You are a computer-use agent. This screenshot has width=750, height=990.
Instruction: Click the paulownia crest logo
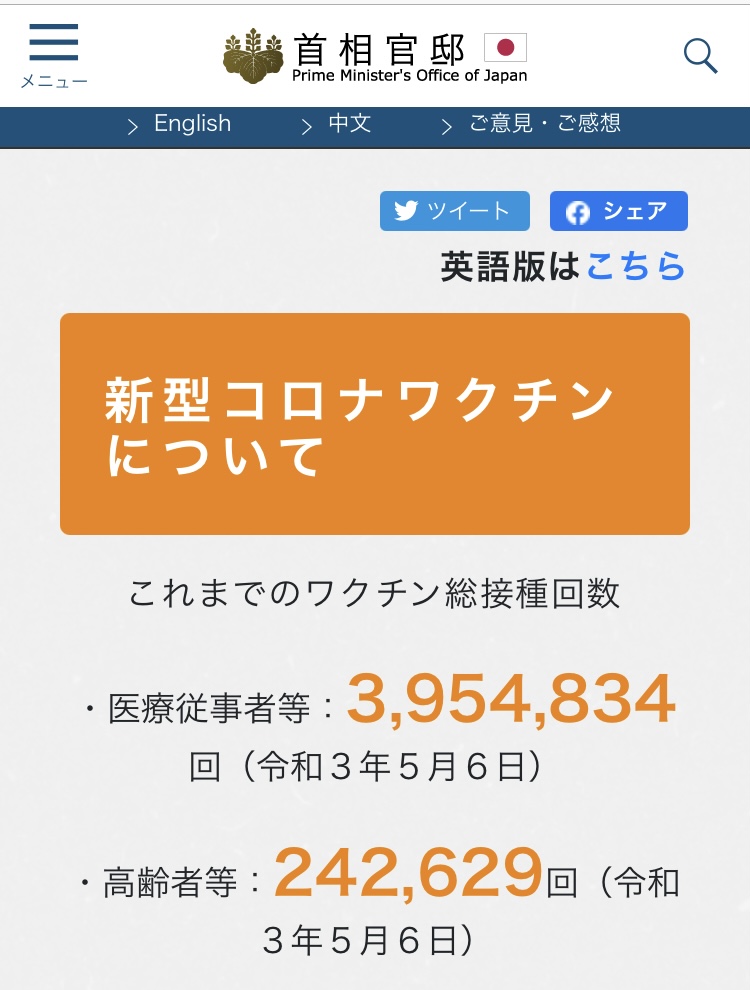coord(253,56)
